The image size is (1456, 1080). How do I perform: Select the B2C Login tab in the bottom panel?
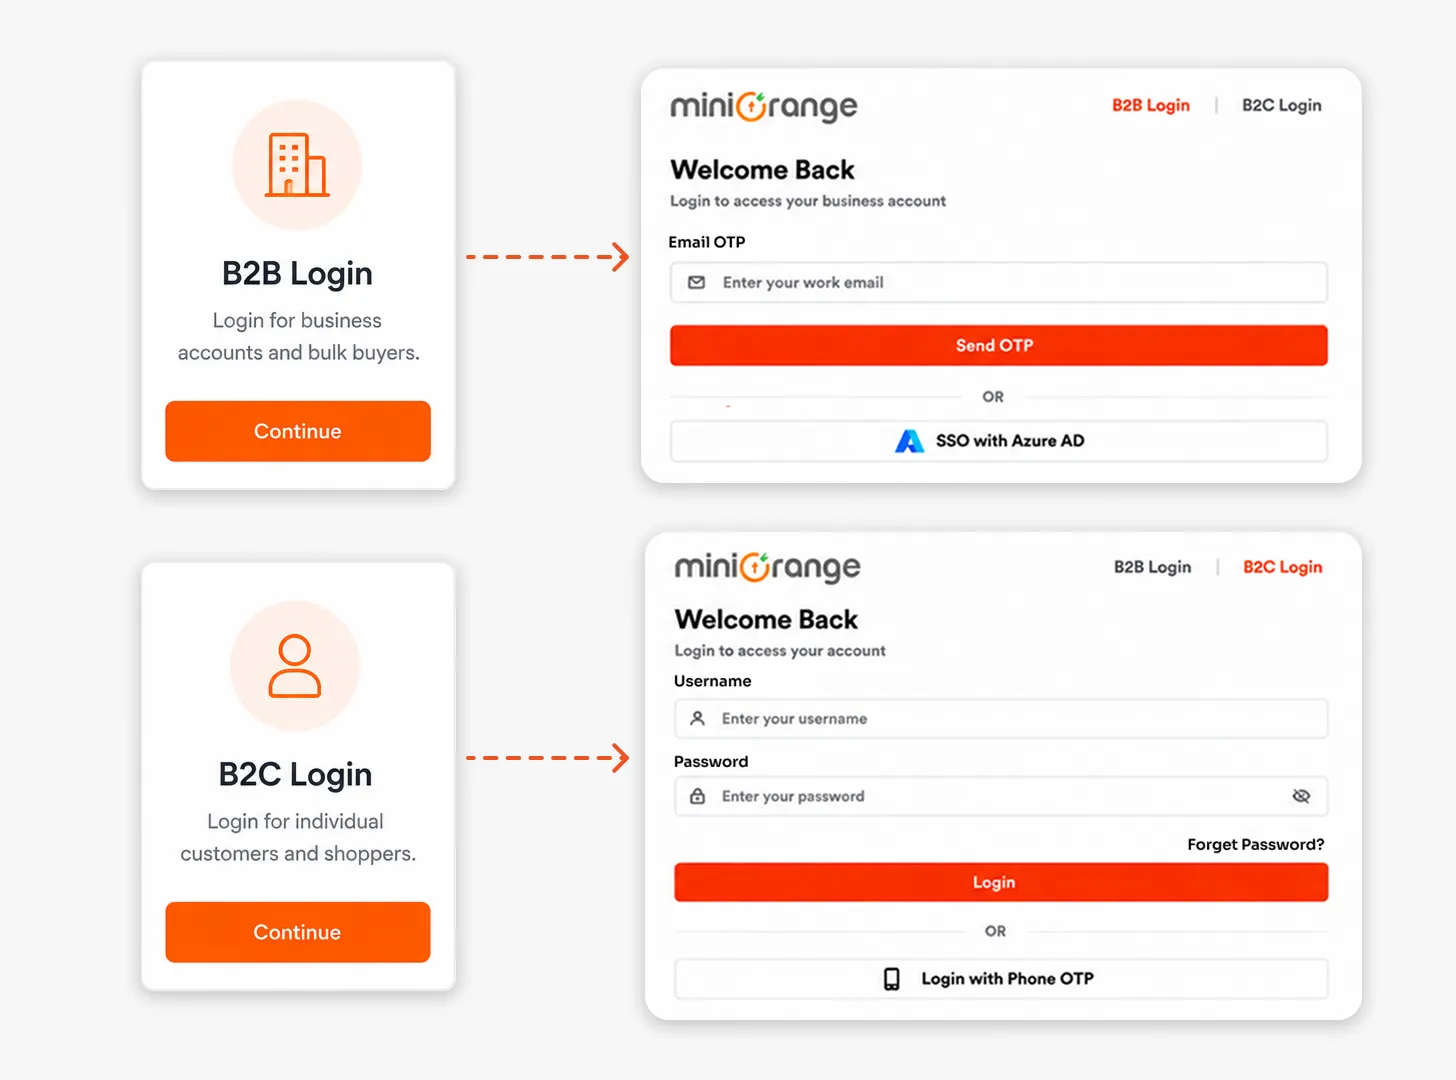pos(1283,567)
